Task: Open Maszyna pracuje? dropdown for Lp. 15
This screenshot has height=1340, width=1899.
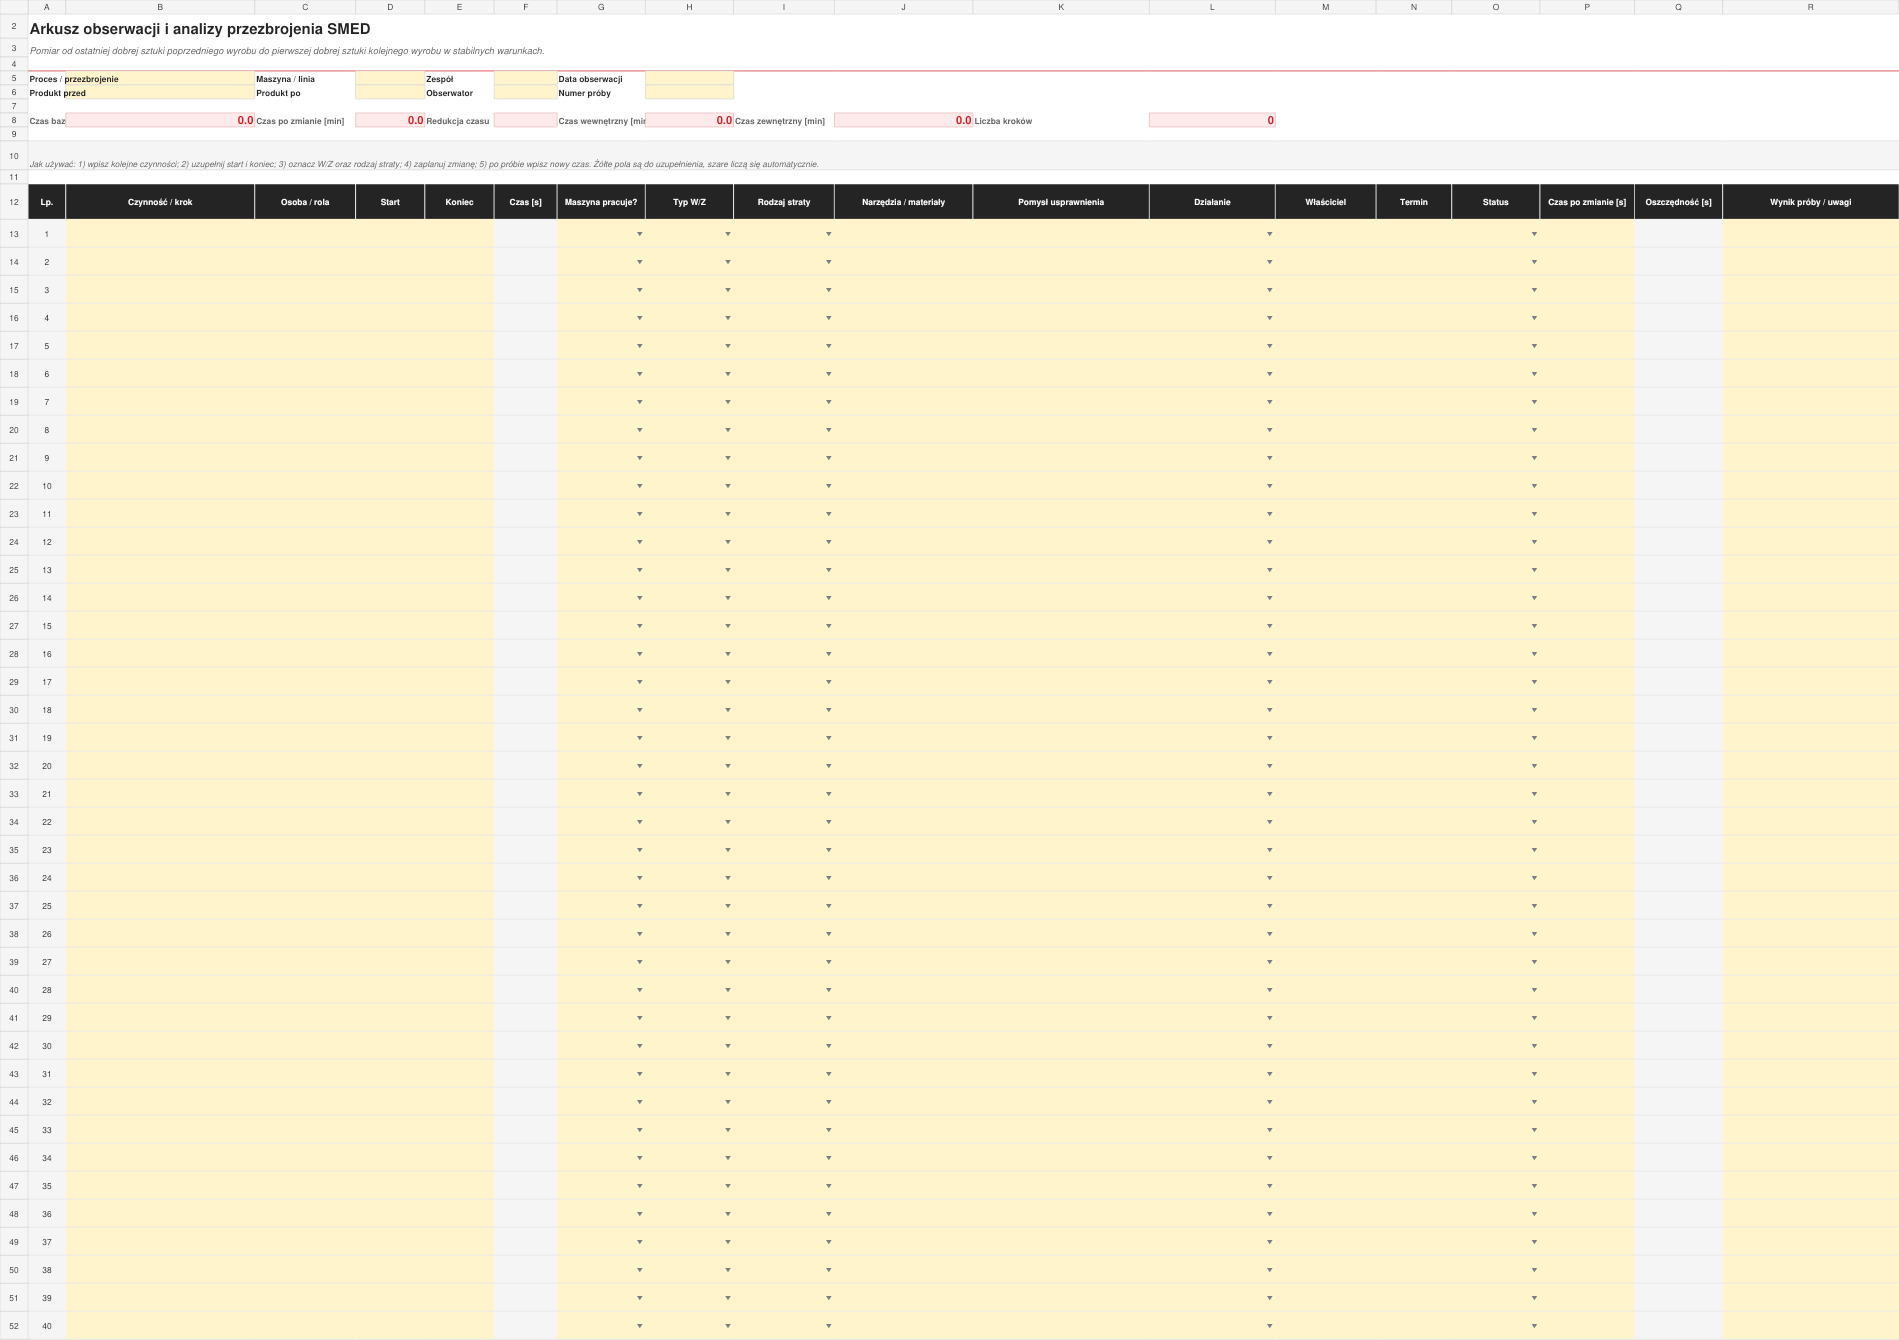Action: pos(639,626)
